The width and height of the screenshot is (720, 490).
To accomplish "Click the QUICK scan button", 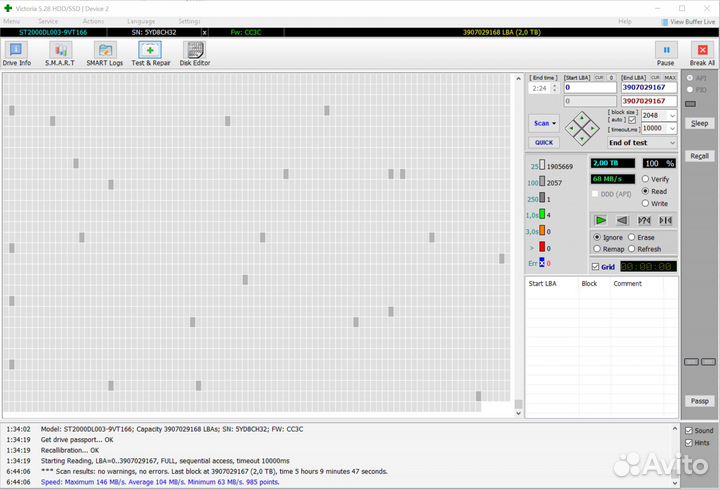I will coord(544,143).
